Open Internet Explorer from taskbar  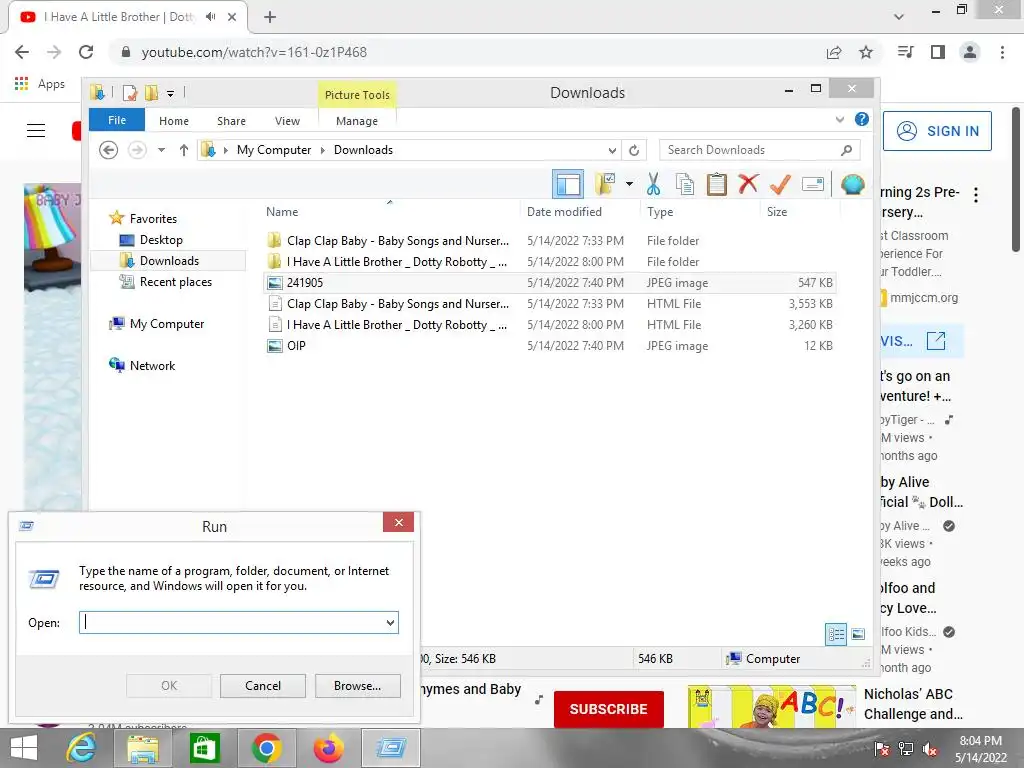[81, 748]
